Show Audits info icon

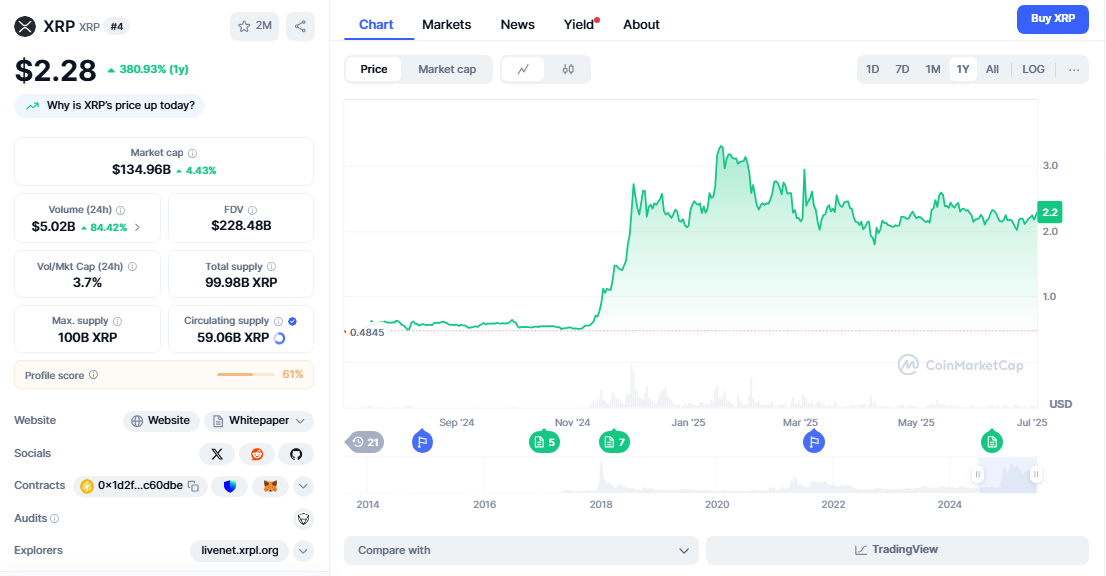pos(55,518)
